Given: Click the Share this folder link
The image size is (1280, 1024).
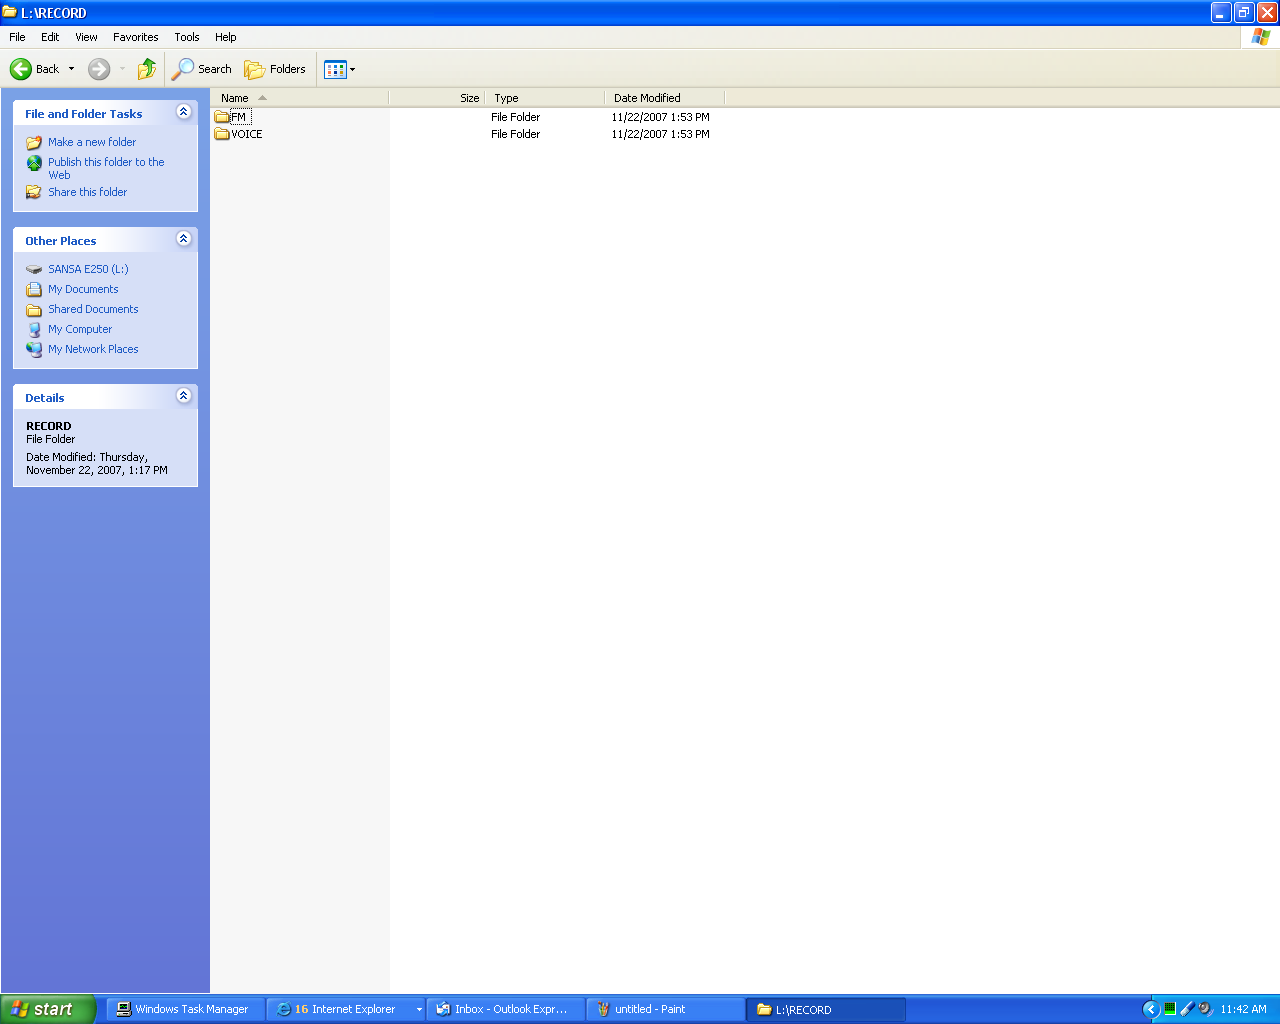Looking at the screenshot, I should pos(88,192).
